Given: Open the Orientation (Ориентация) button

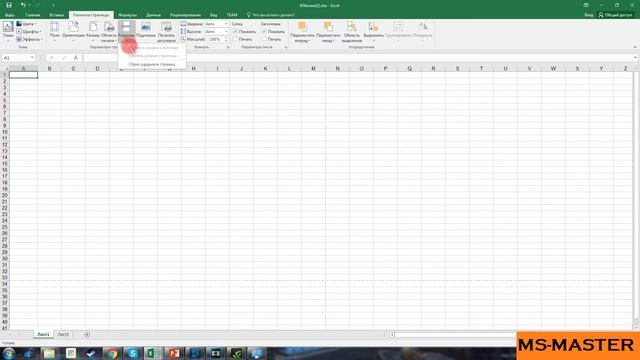Looking at the screenshot, I should point(73,31).
